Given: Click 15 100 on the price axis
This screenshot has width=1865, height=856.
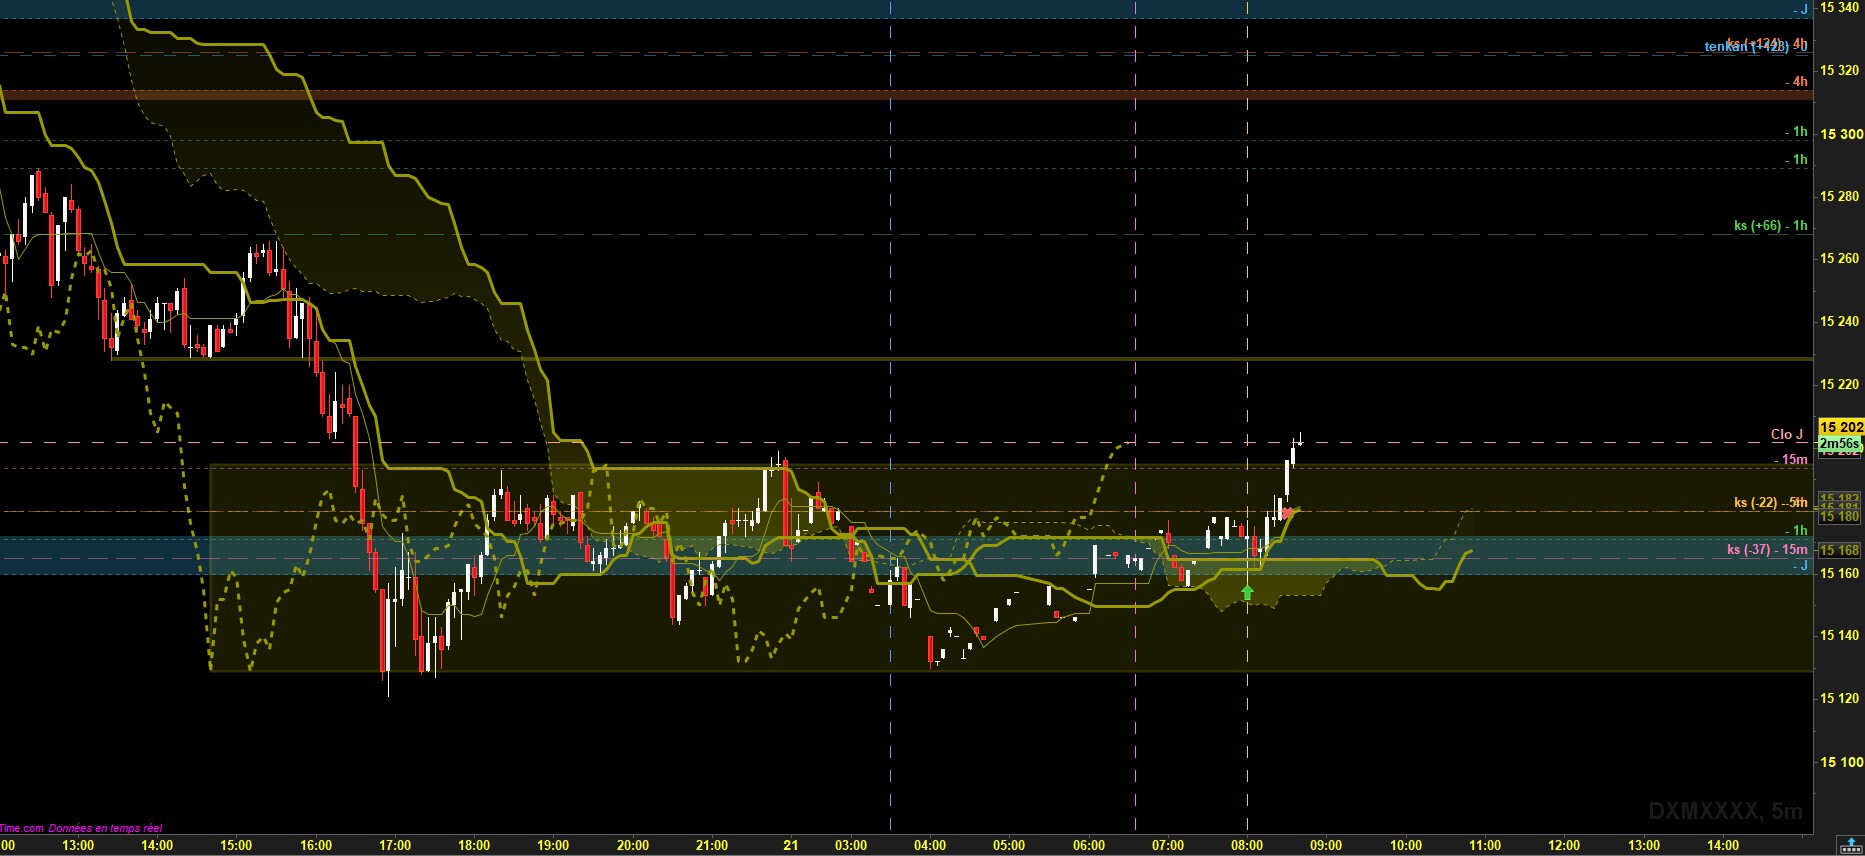Looking at the screenshot, I should 1841,762.
